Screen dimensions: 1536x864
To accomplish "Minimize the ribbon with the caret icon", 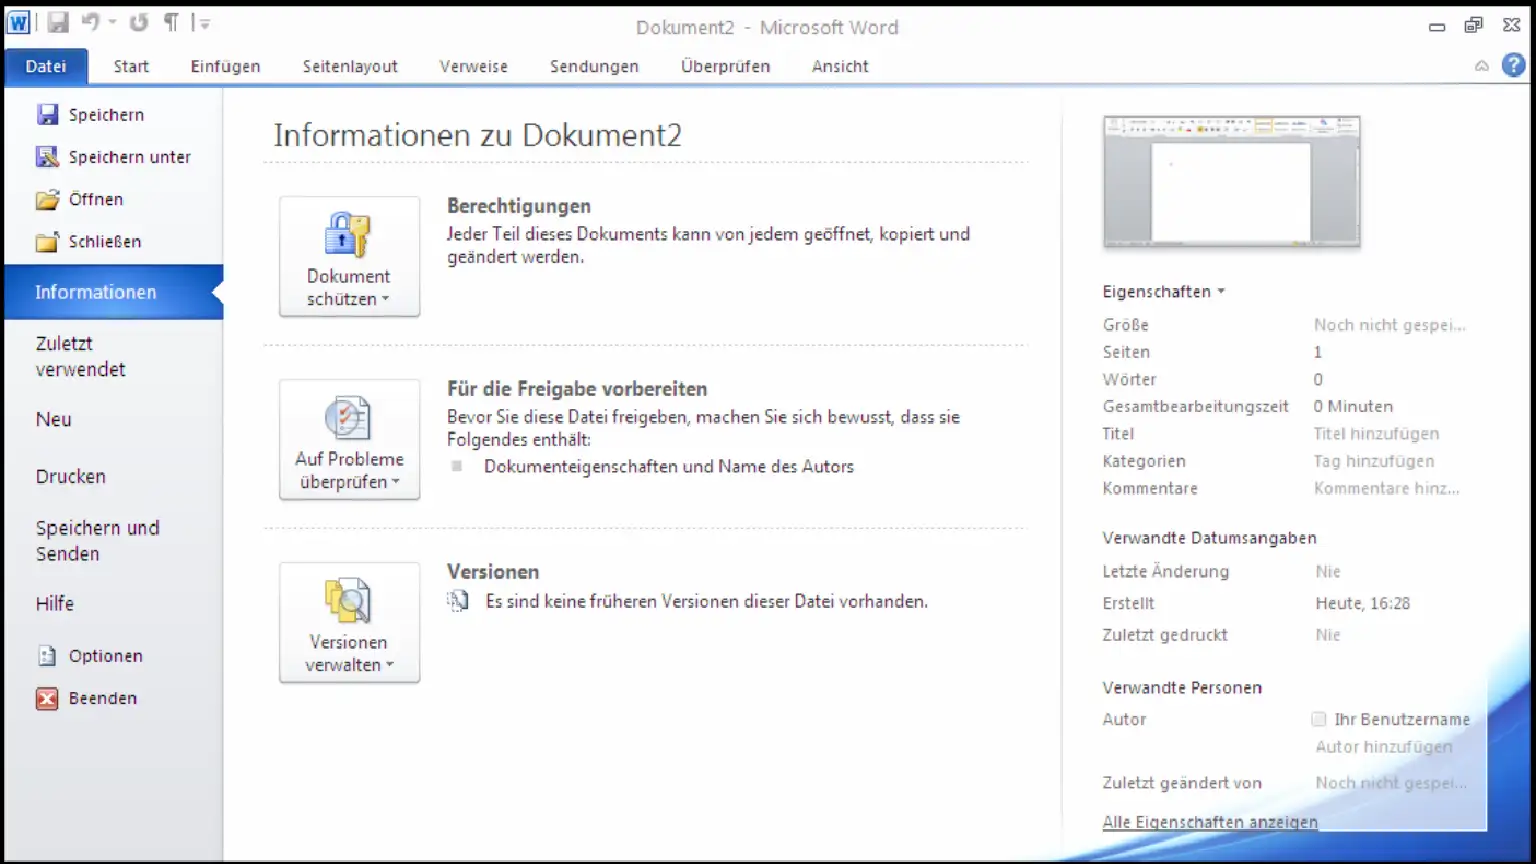I will point(1481,66).
